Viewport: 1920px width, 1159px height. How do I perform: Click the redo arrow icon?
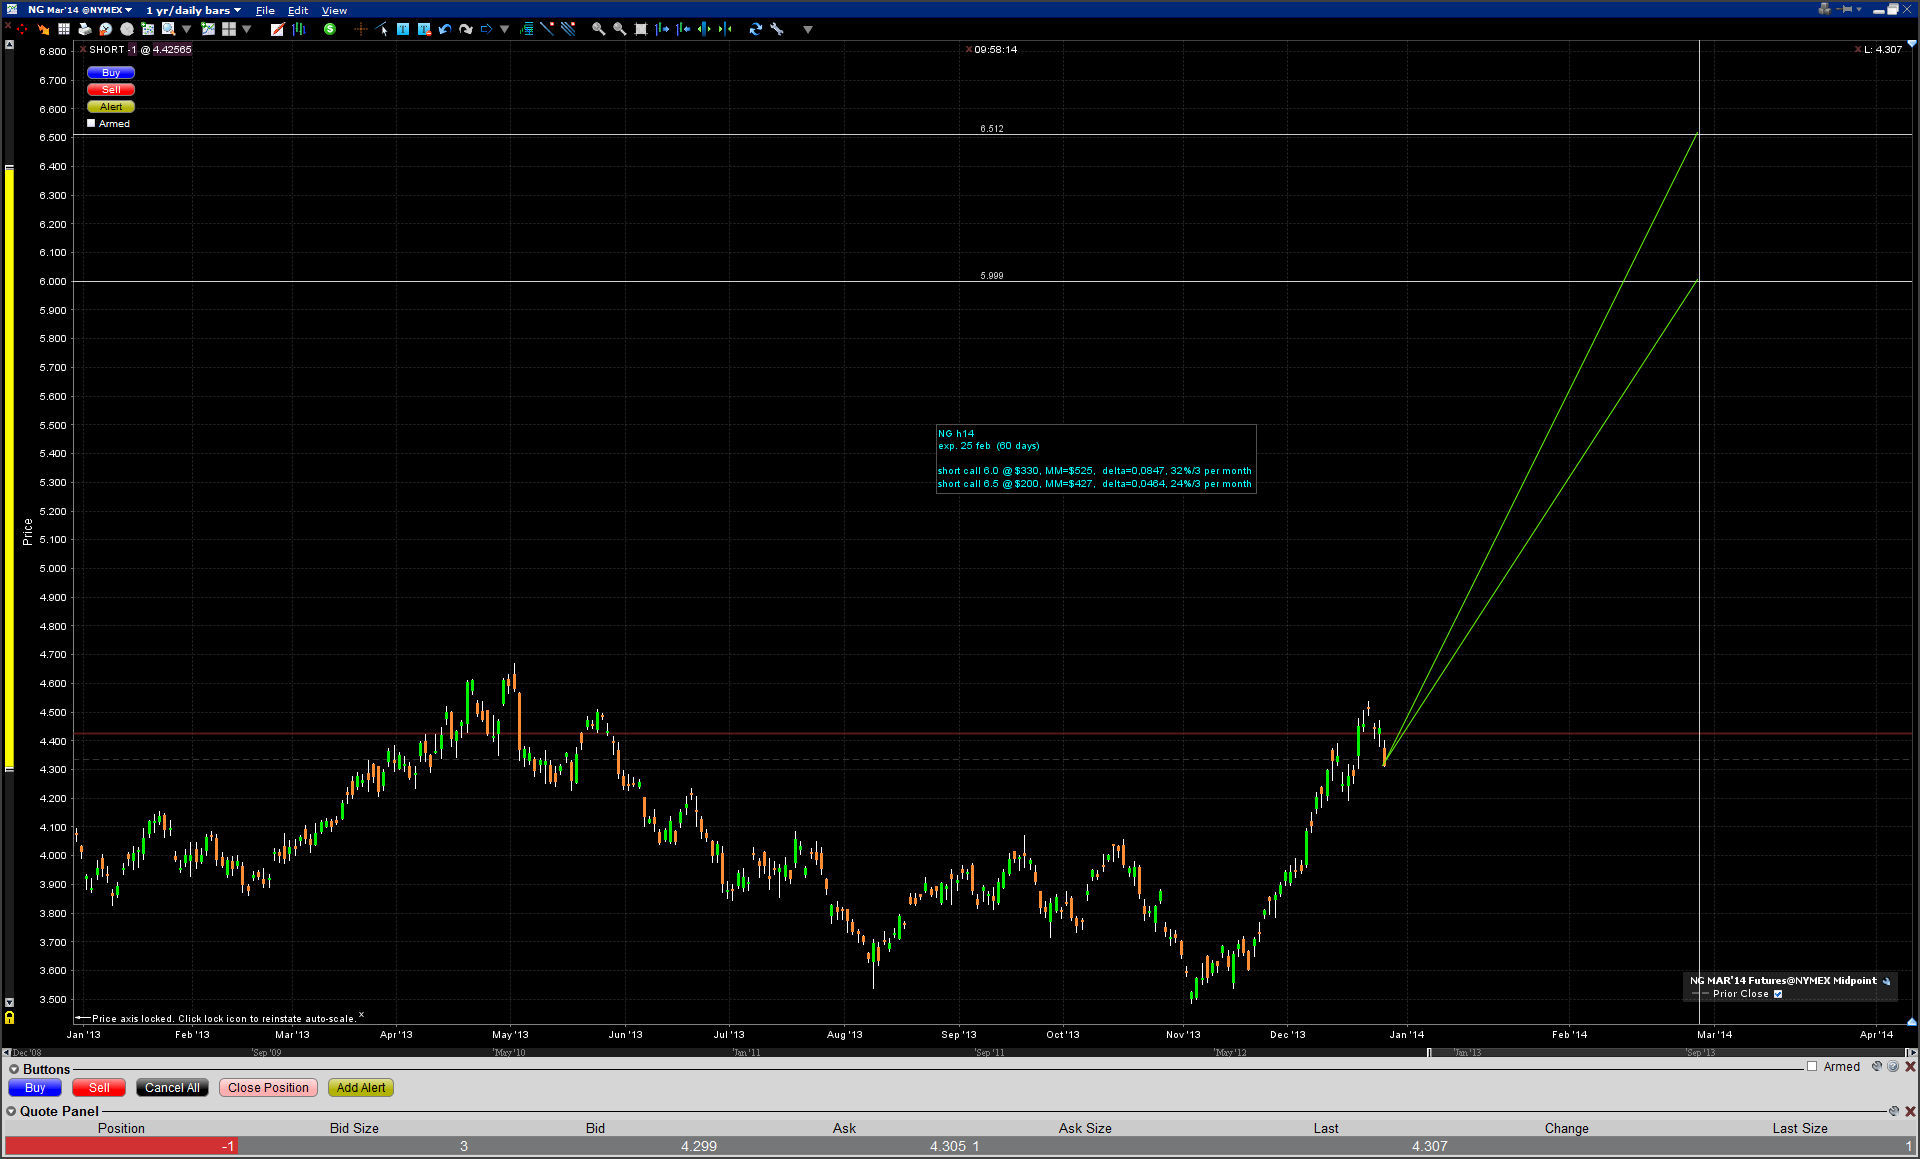[466, 29]
